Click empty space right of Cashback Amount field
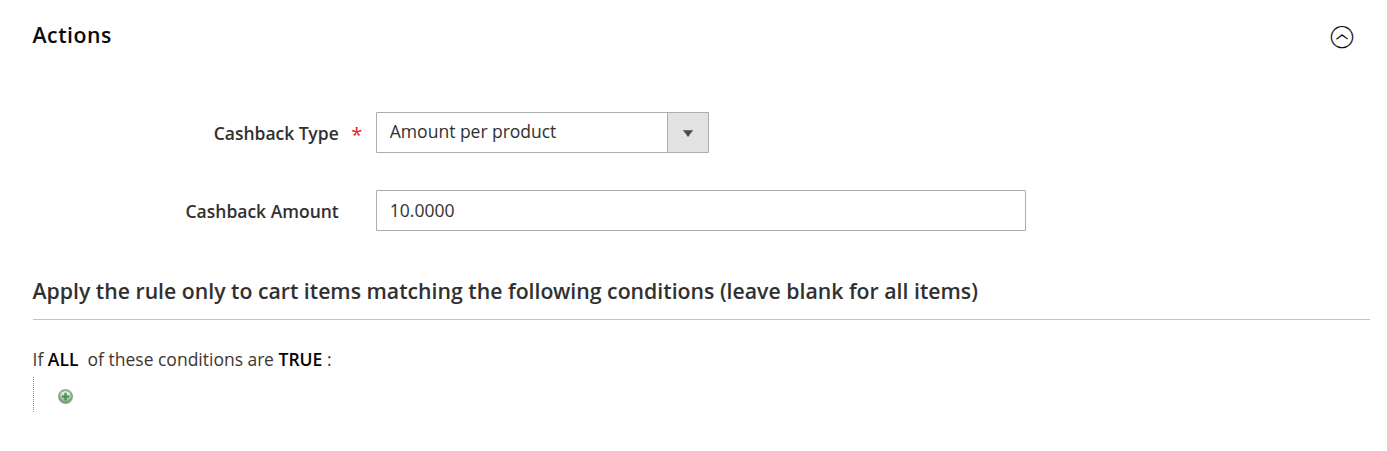1387x451 pixels. point(1200,211)
